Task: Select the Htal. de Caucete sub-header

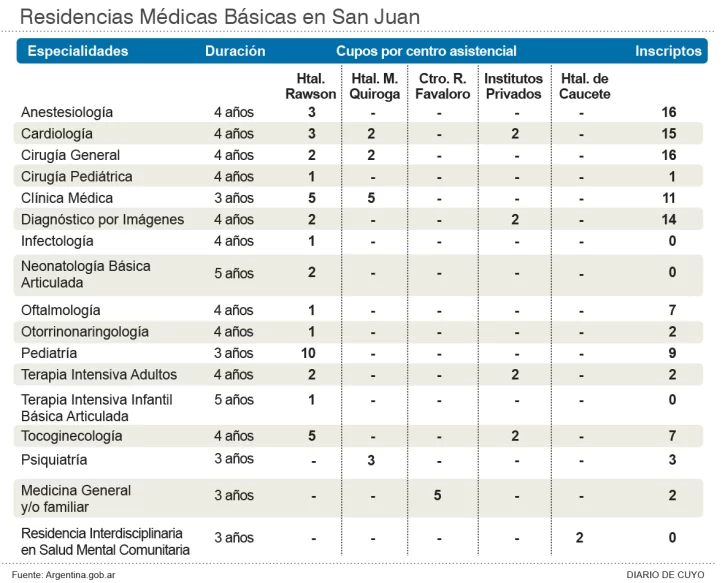Action: pos(585,87)
